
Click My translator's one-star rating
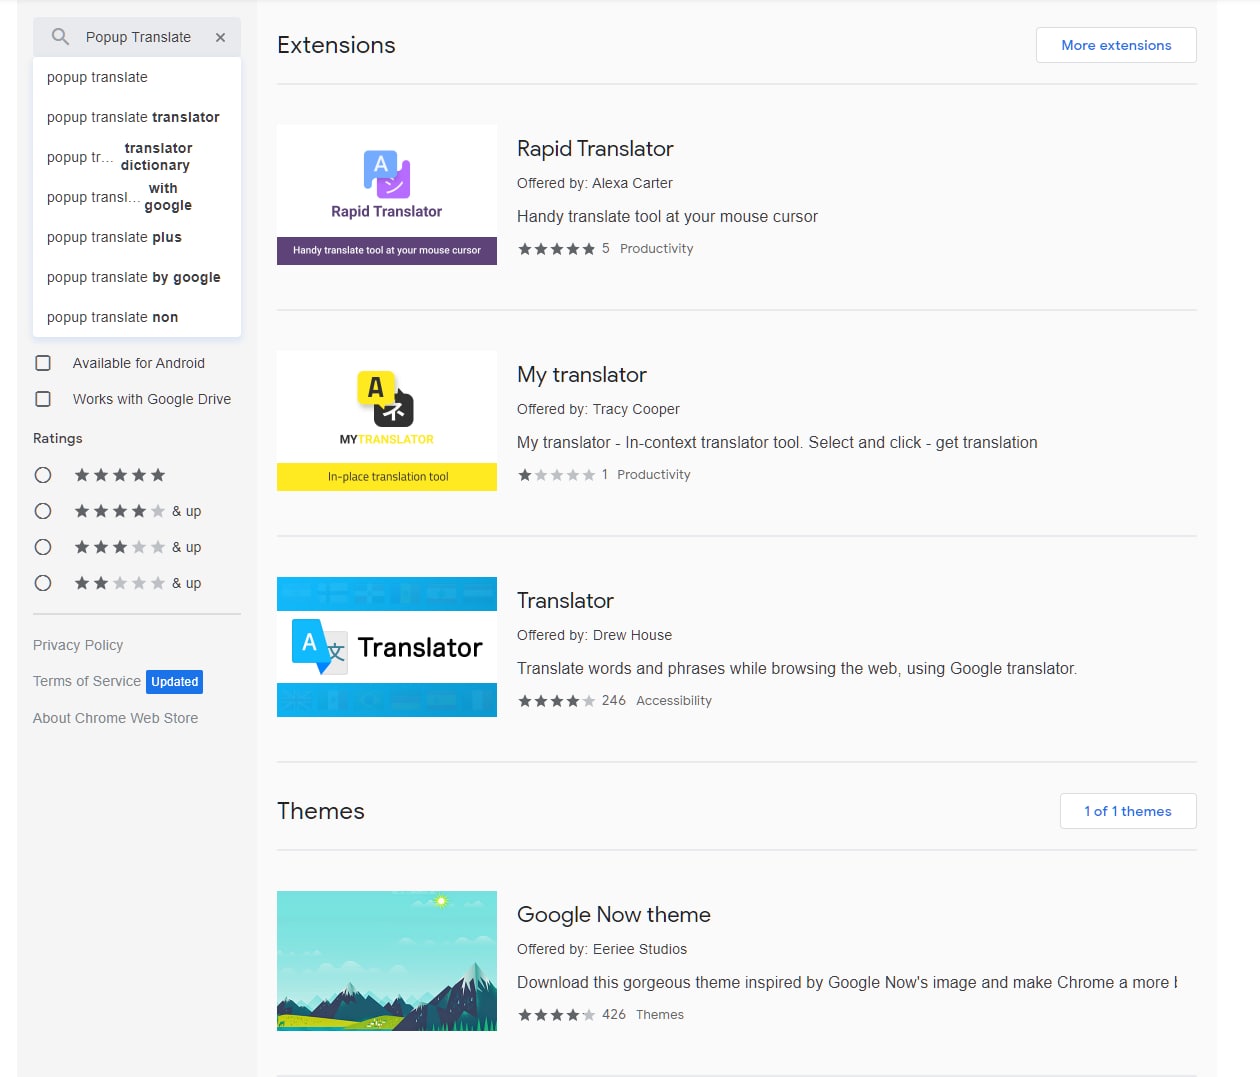click(556, 475)
